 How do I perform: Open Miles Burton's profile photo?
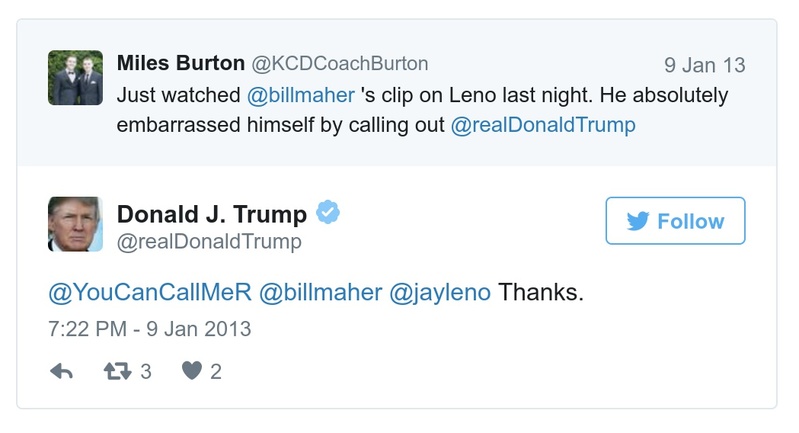tap(75, 78)
